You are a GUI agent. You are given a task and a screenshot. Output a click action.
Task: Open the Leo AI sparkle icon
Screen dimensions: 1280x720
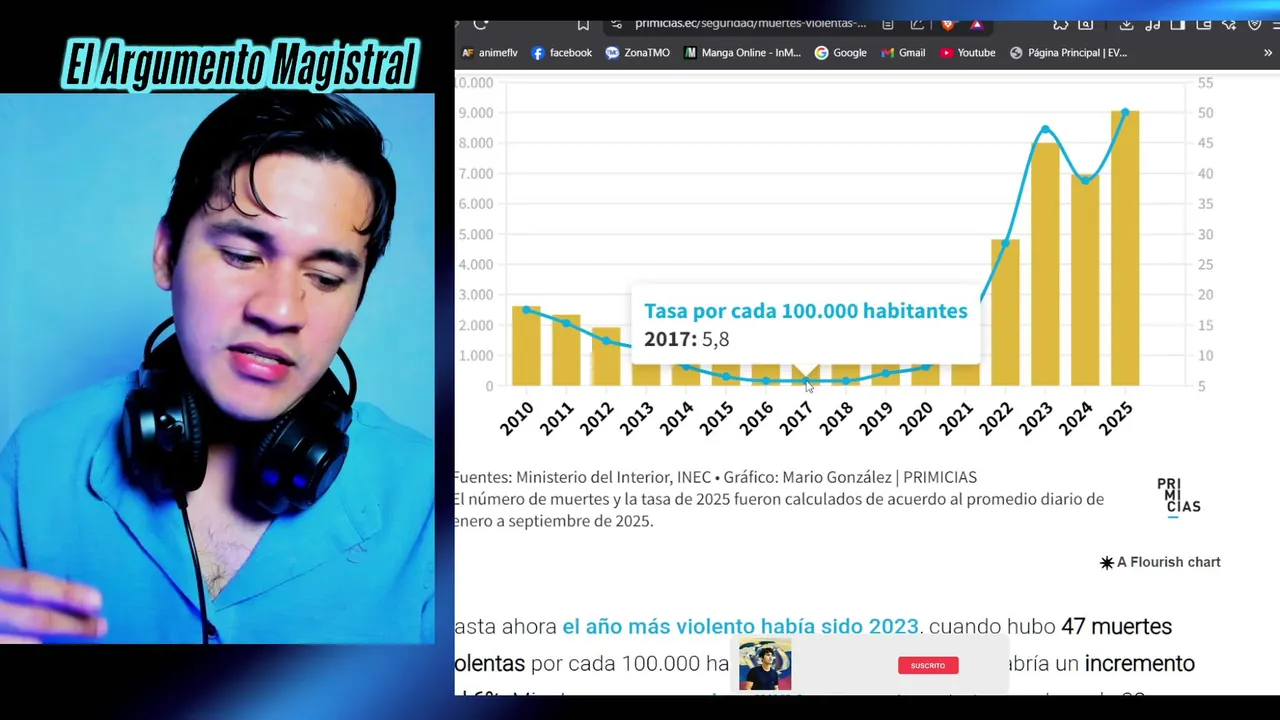[1229, 24]
